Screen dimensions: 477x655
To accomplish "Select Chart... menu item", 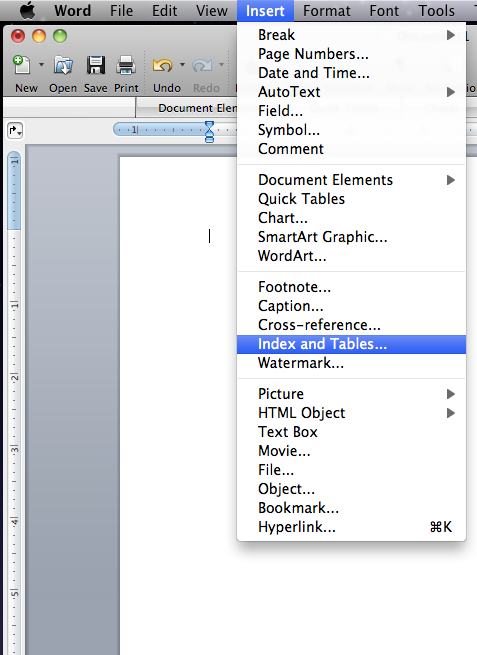I will (x=351, y=218).
